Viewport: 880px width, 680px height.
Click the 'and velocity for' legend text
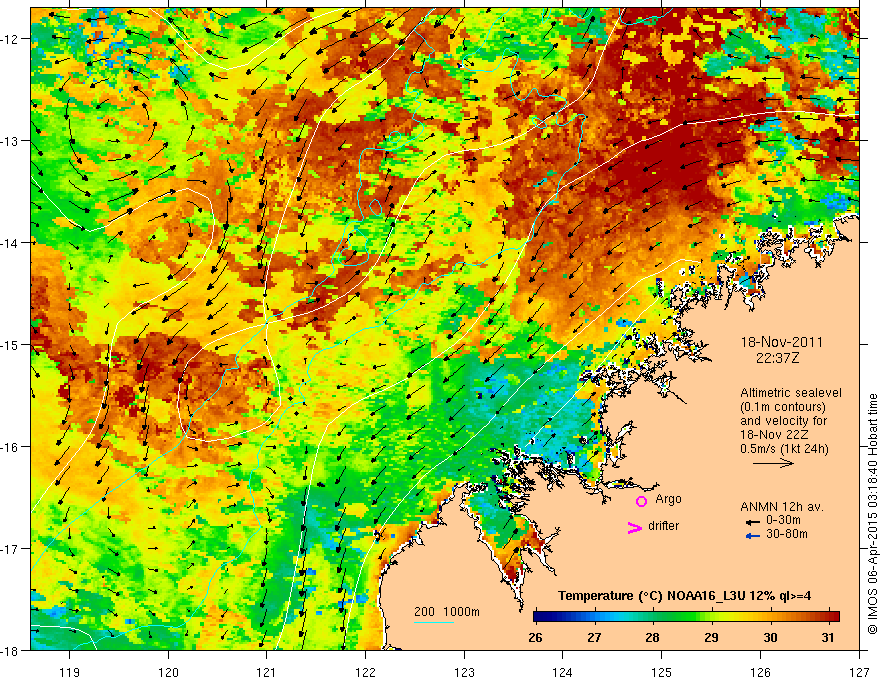pyautogui.click(x=783, y=421)
